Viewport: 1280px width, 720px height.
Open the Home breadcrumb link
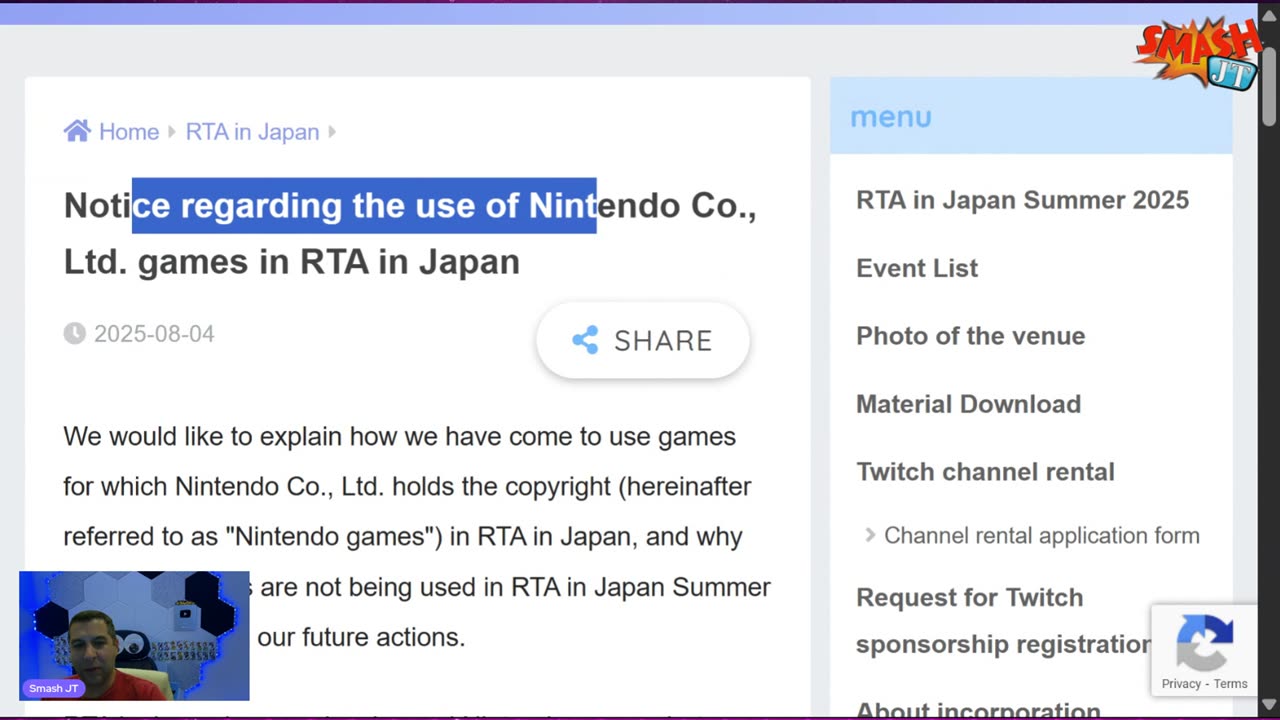[x=128, y=132]
